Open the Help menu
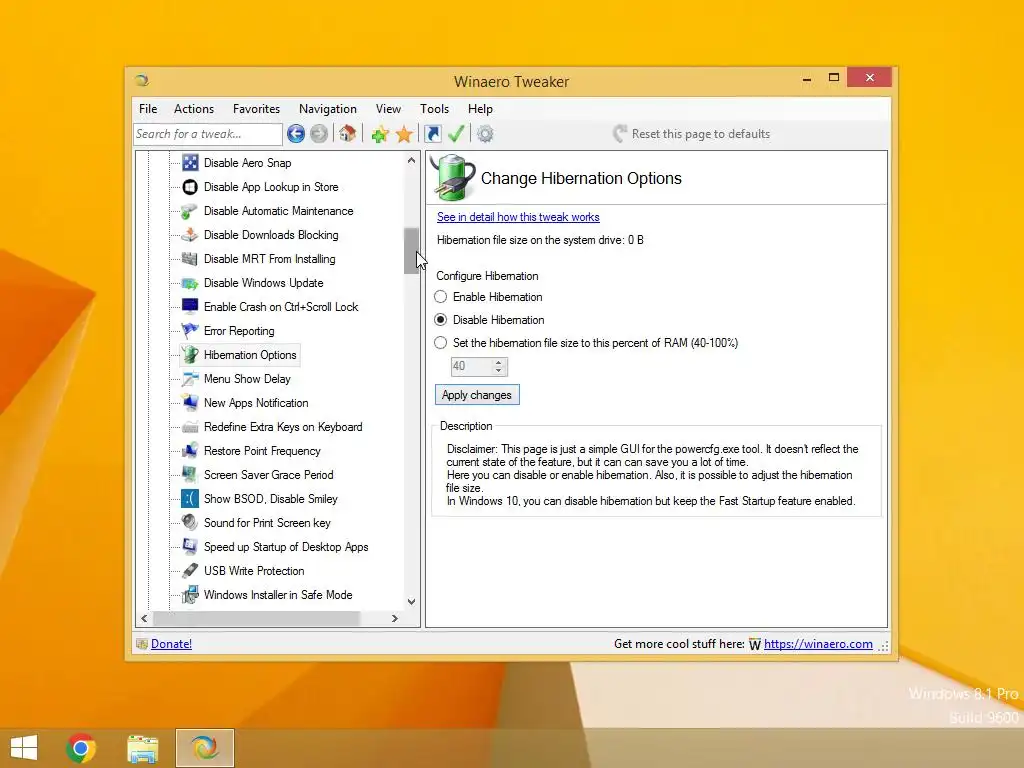The width and height of the screenshot is (1024, 768). pyautogui.click(x=480, y=108)
